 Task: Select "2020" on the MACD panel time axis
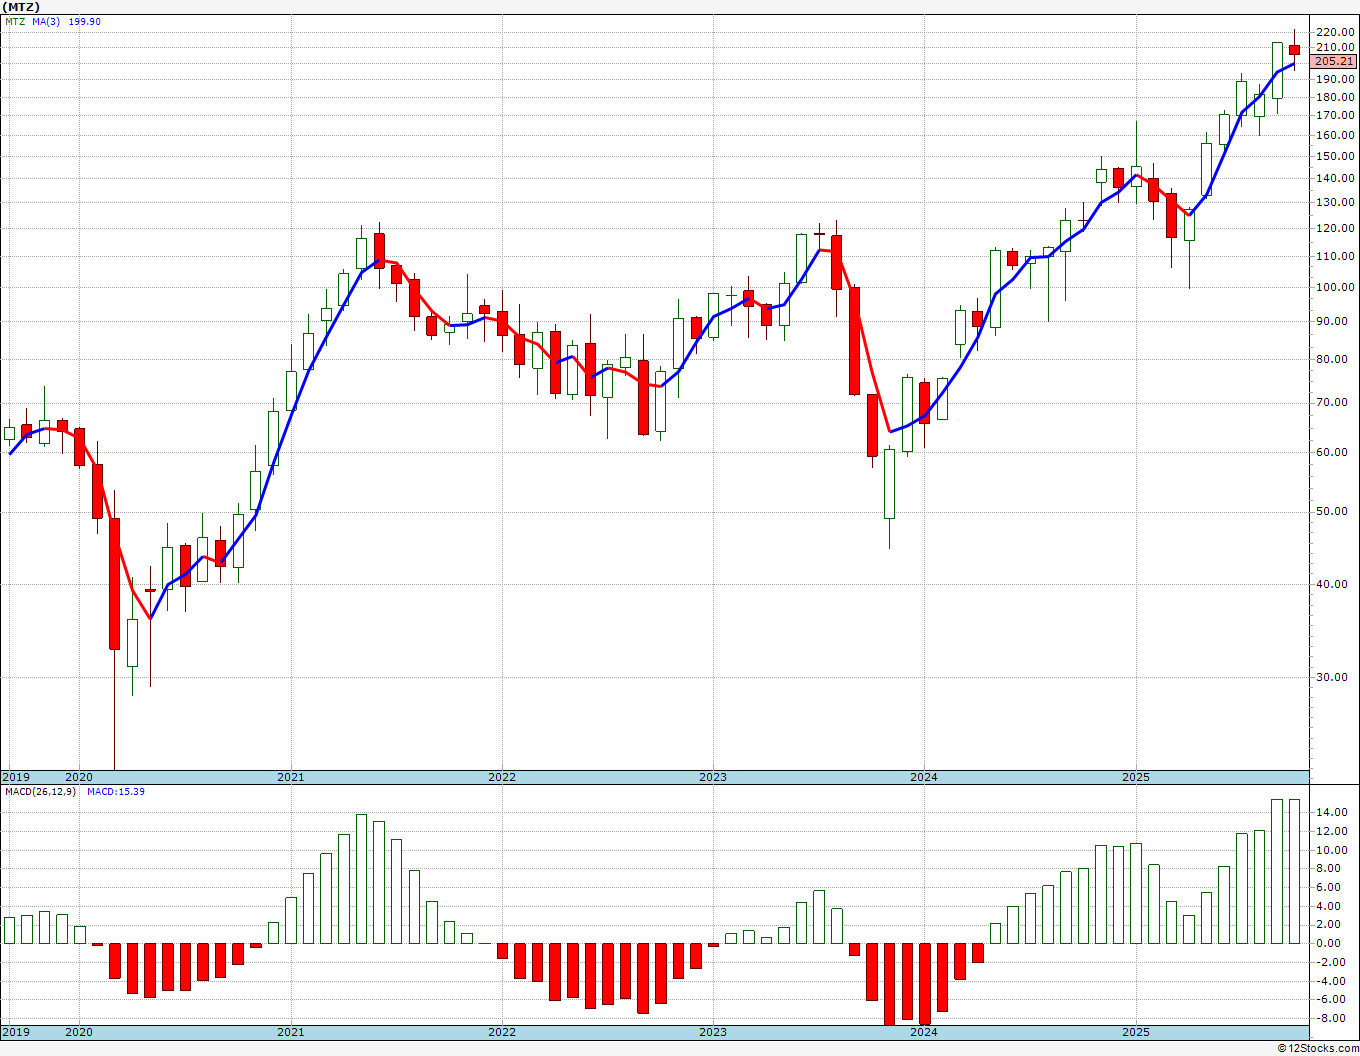click(79, 1031)
